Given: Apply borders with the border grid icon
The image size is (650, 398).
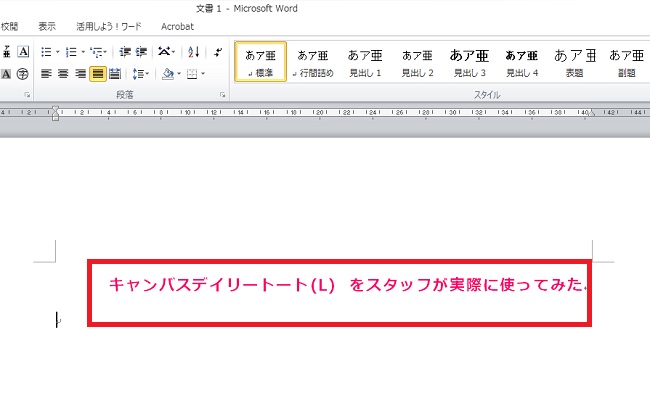Looking at the screenshot, I should (192, 74).
